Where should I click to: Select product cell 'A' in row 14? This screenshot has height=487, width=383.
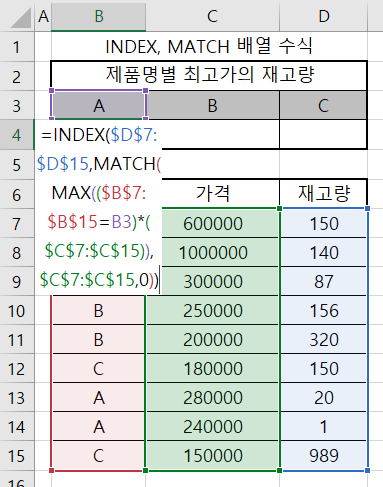[x=98, y=426]
